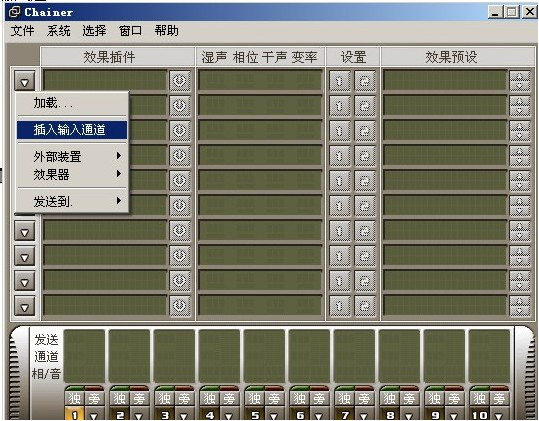Select 插入输入通道 in the context menu

point(72,130)
